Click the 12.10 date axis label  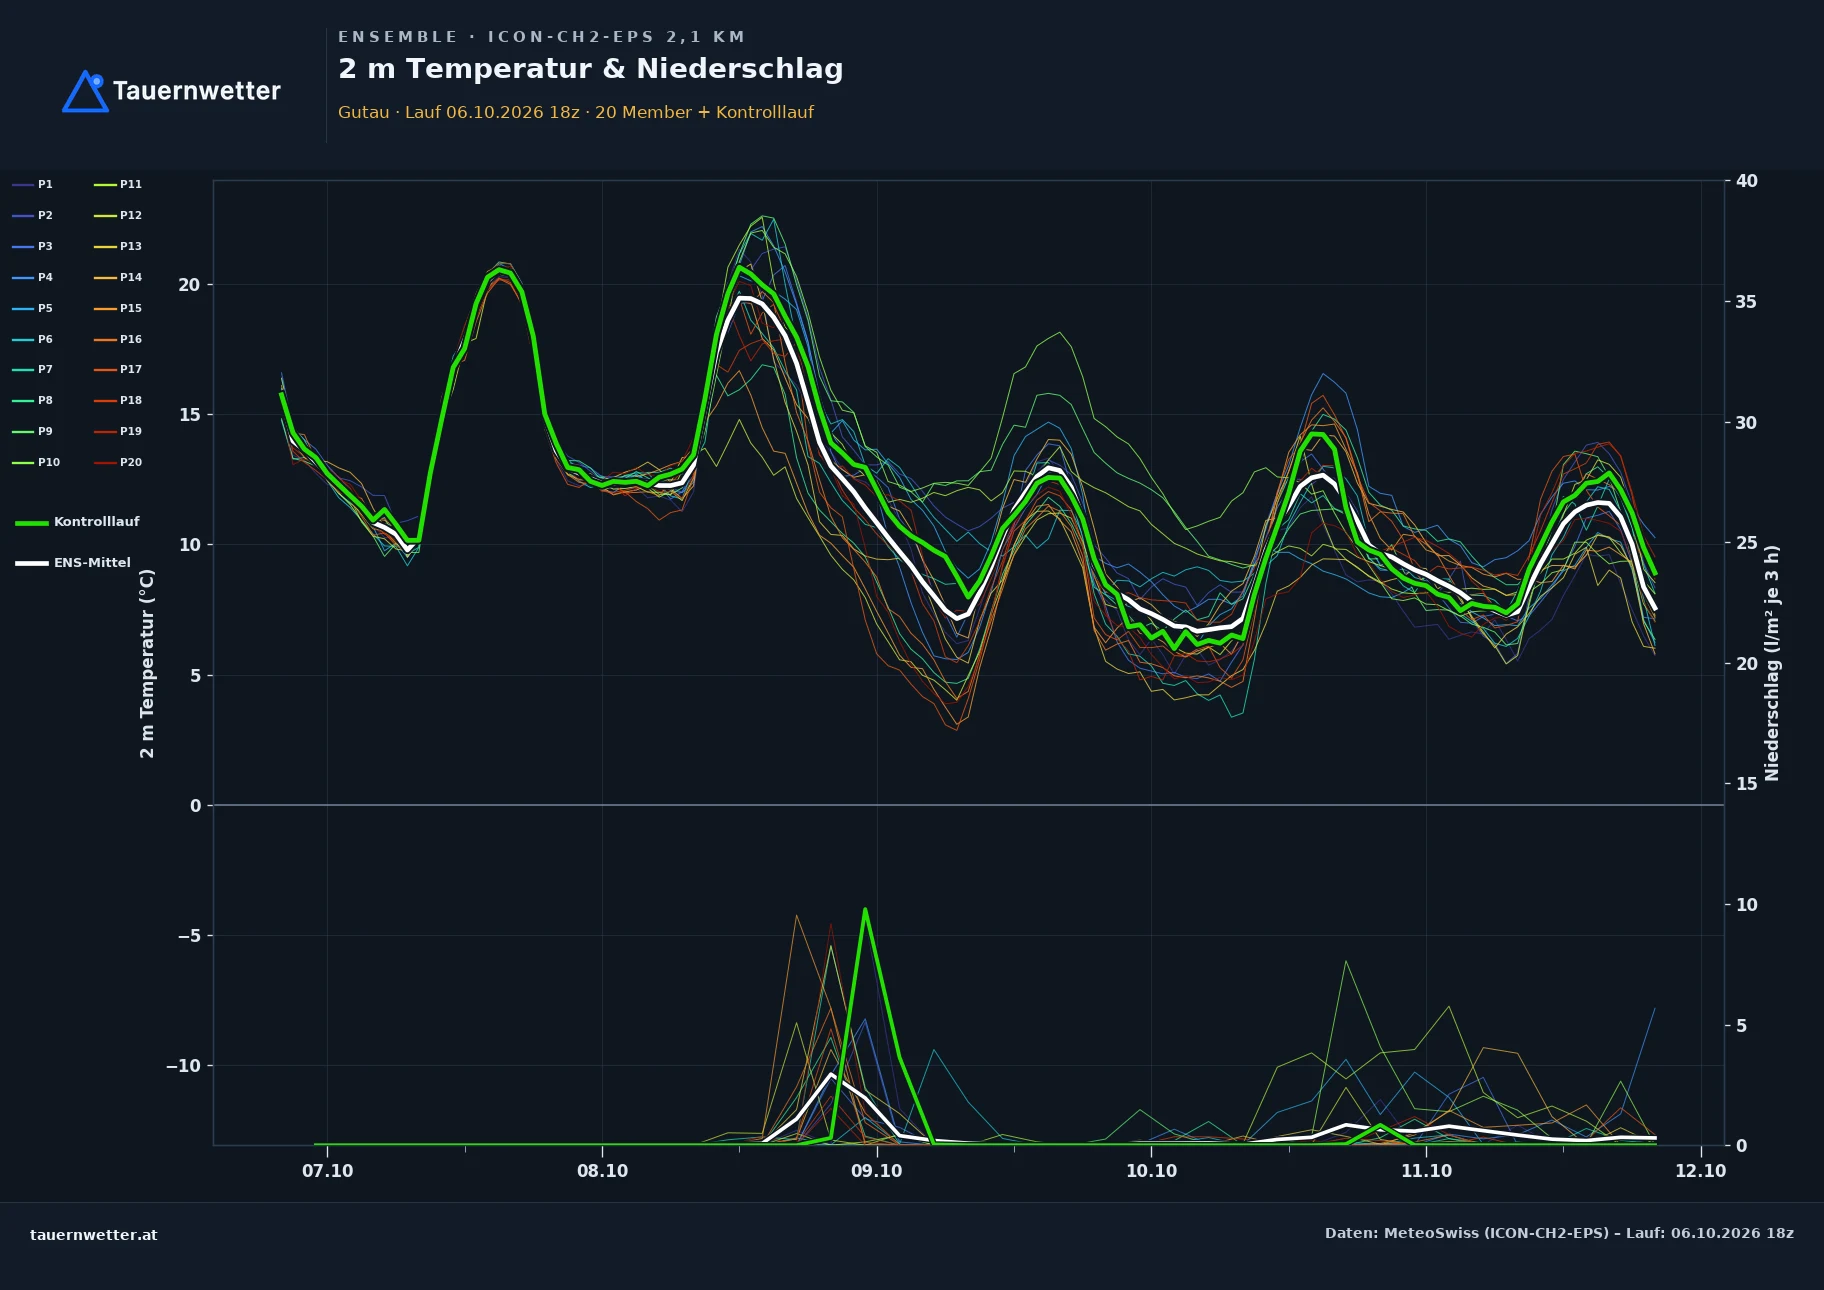tap(1700, 1171)
